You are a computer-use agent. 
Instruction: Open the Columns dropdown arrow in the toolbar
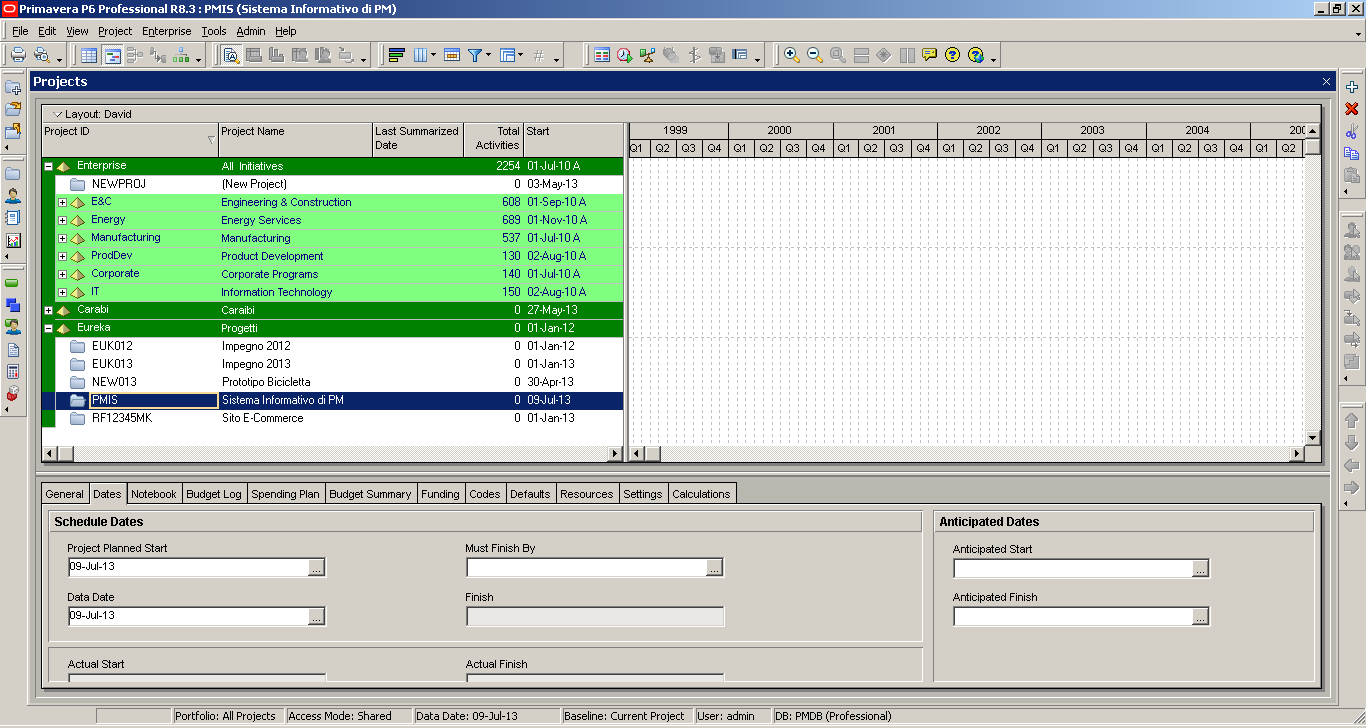(433, 56)
